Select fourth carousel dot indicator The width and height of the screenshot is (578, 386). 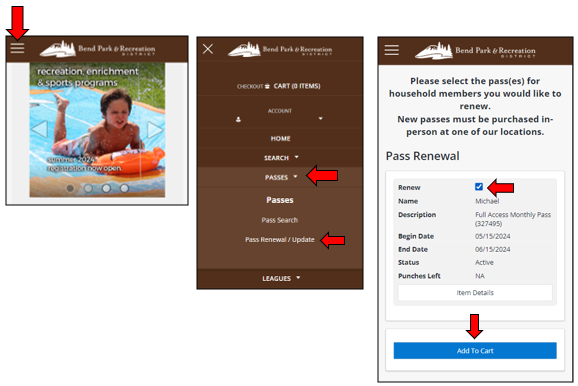tap(125, 188)
